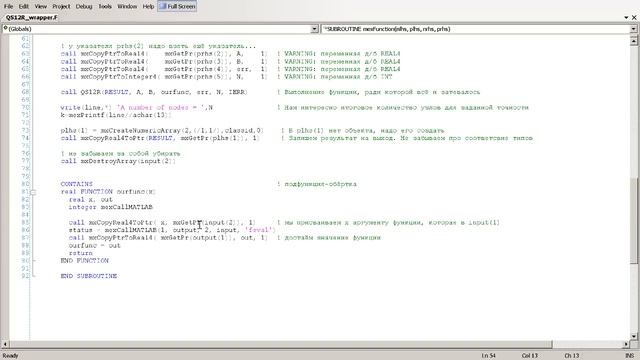Open the active files dropdown arrow

(626, 18)
